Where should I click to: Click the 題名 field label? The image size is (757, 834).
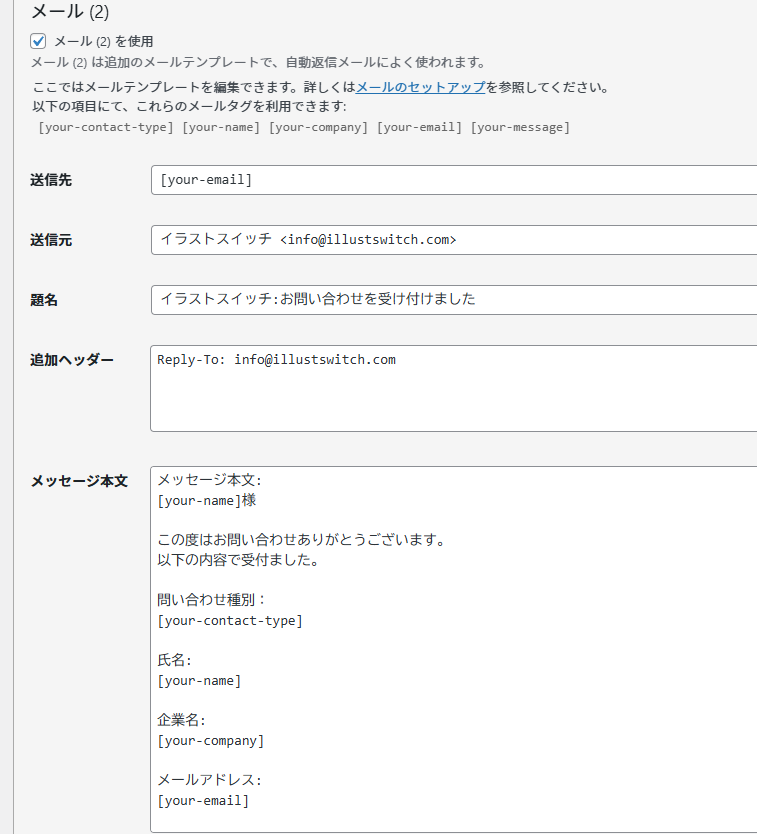[x=44, y=300]
